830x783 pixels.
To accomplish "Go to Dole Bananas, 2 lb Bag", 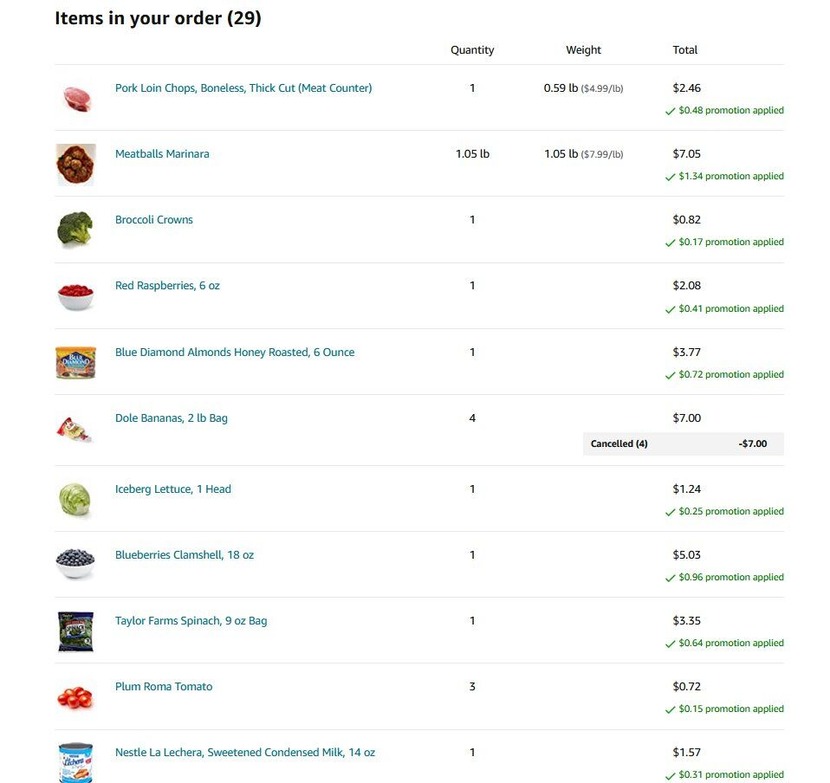I will coord(171,418).
